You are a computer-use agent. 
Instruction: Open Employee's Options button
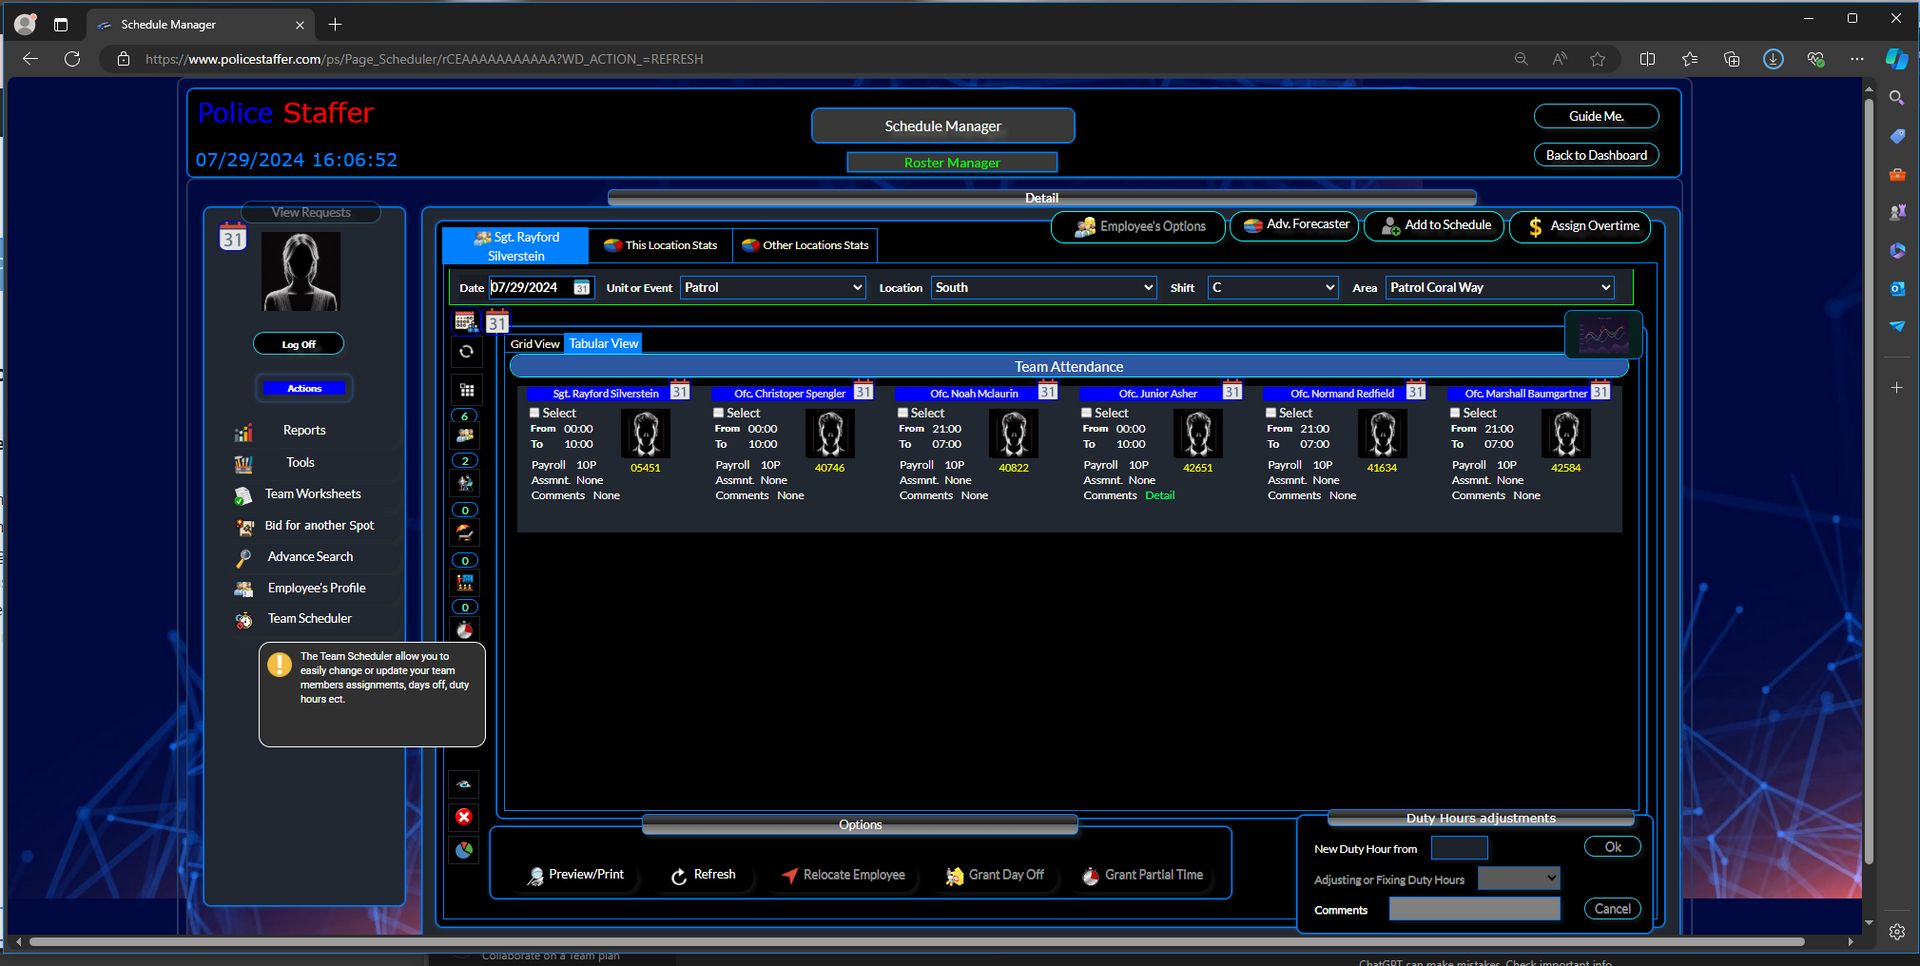(x=1138, y=227)
